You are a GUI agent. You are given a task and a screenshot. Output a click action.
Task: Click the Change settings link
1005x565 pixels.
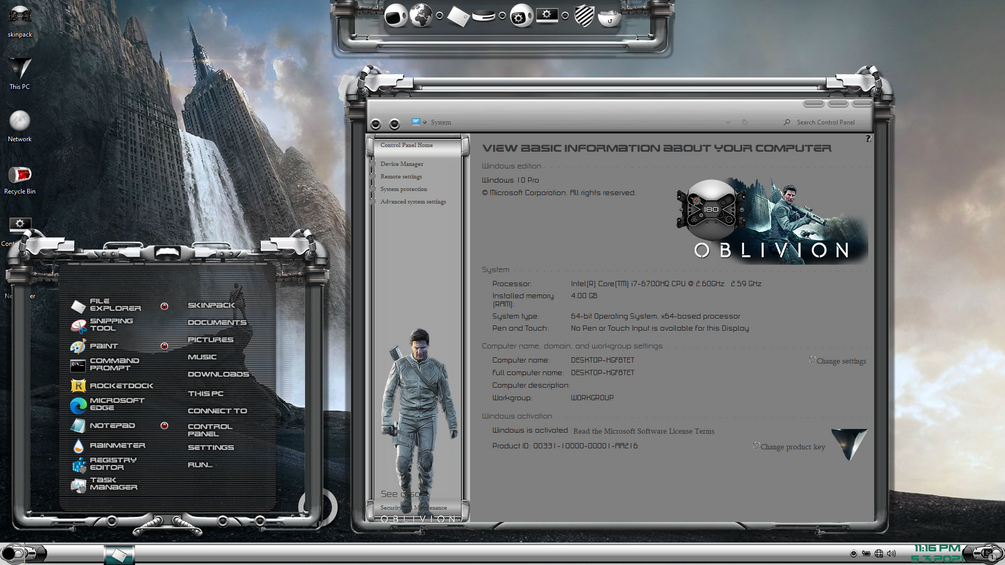pyautogui.click(x=841, y=361)
